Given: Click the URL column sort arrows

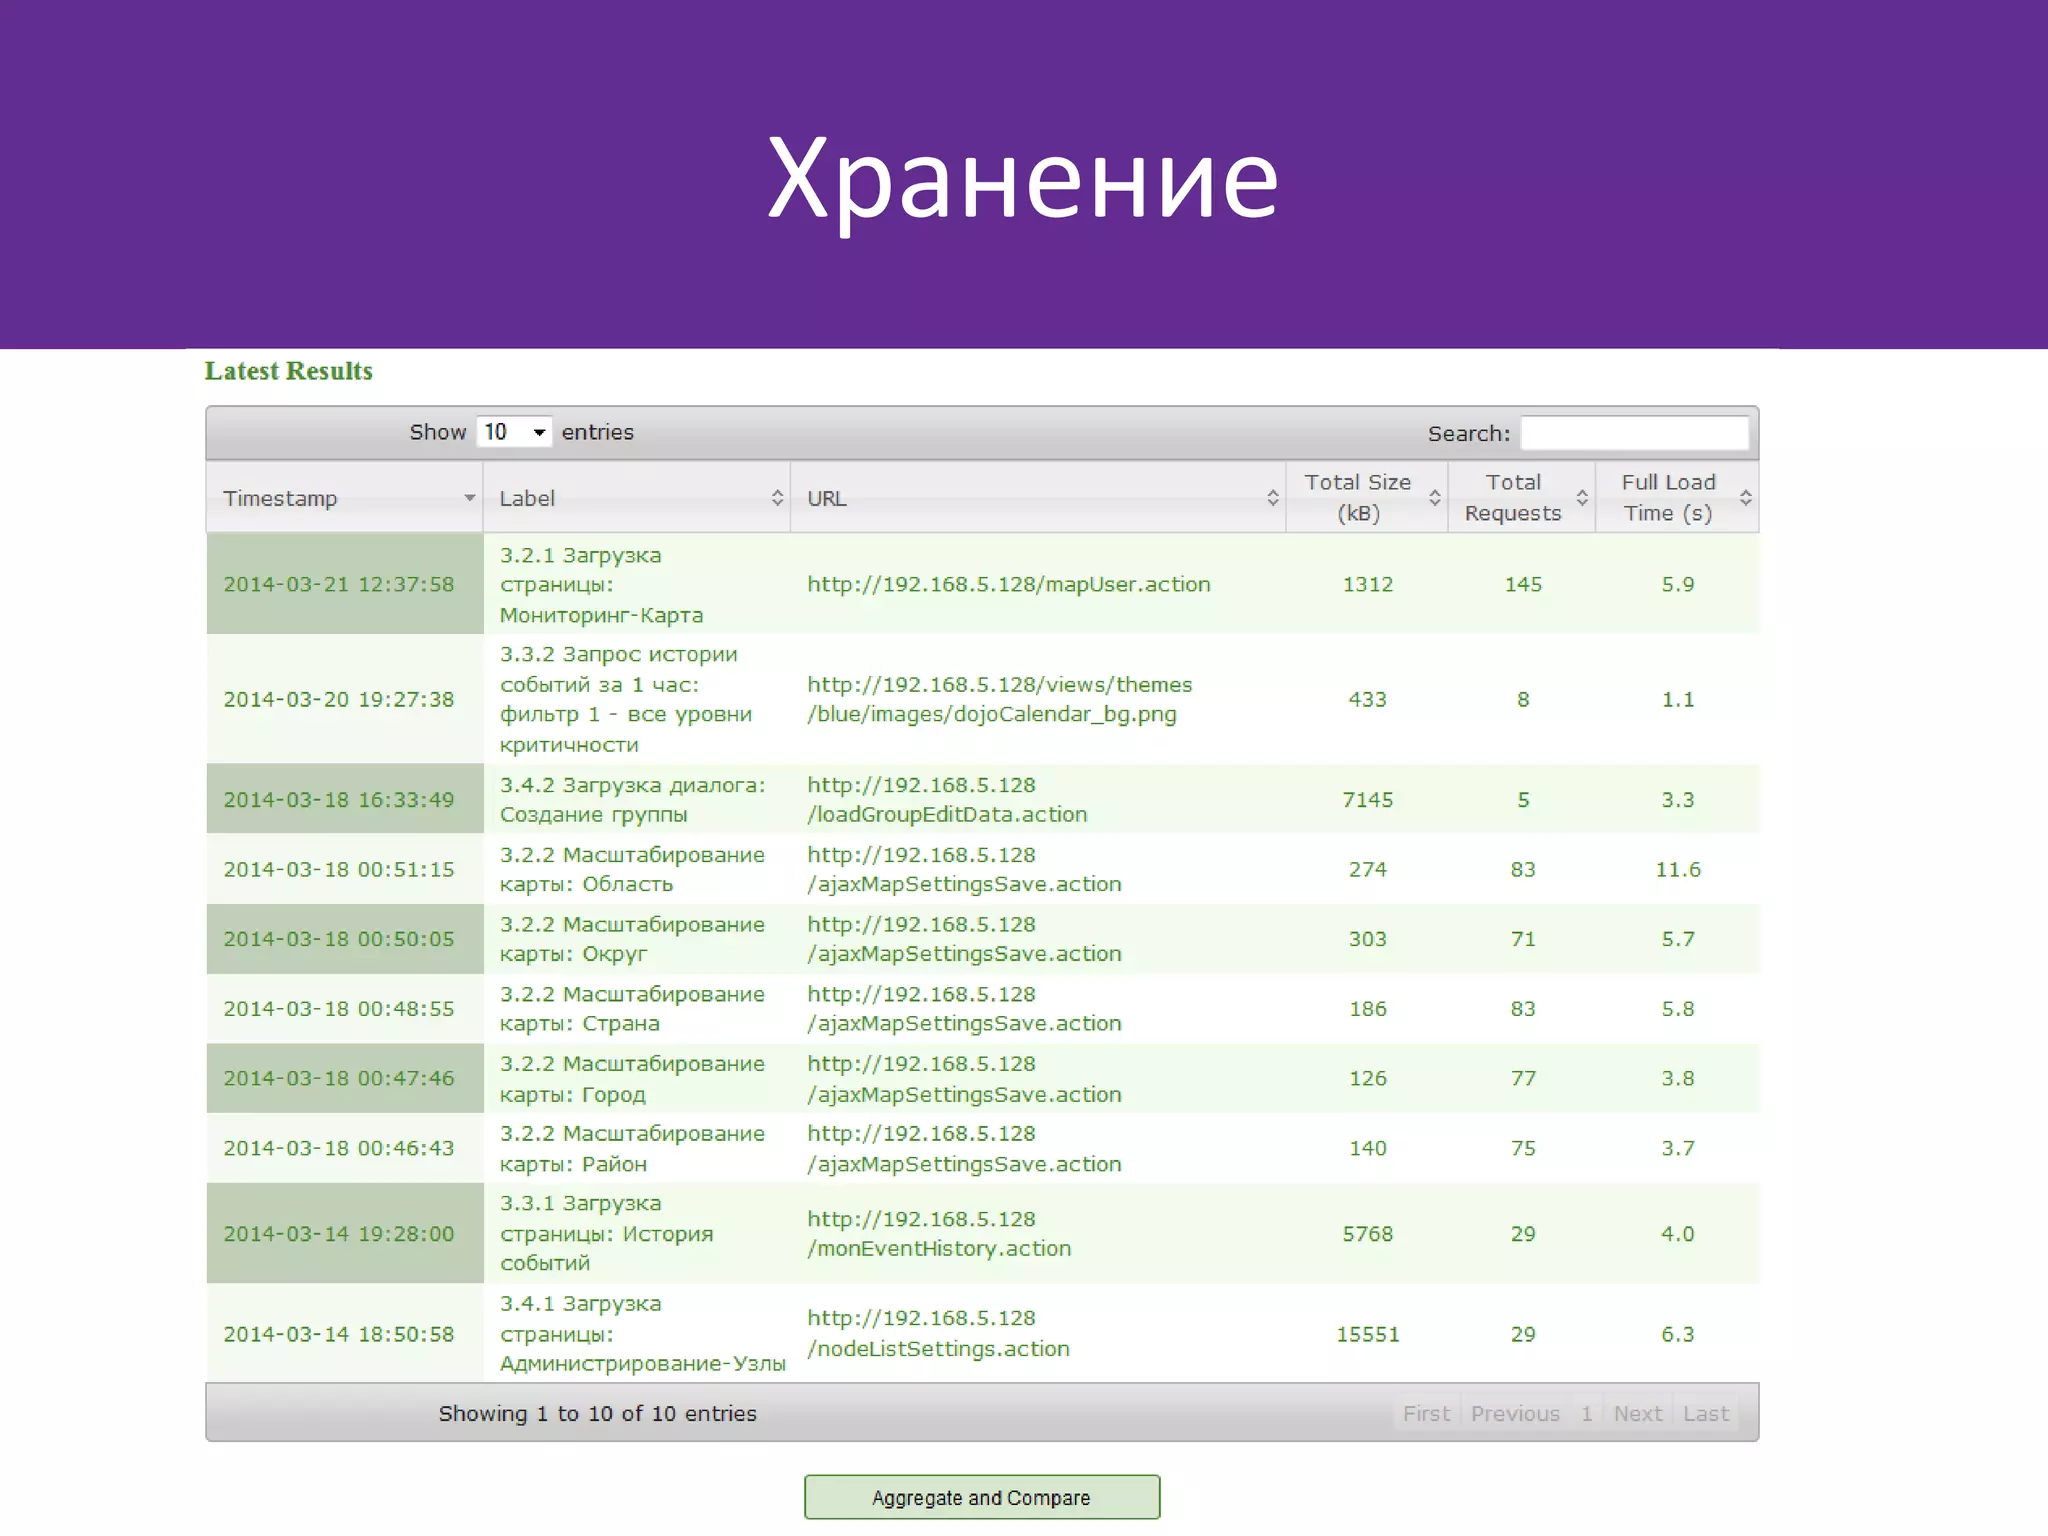Looking at the screenshot, I should (x=1272, y=497).
